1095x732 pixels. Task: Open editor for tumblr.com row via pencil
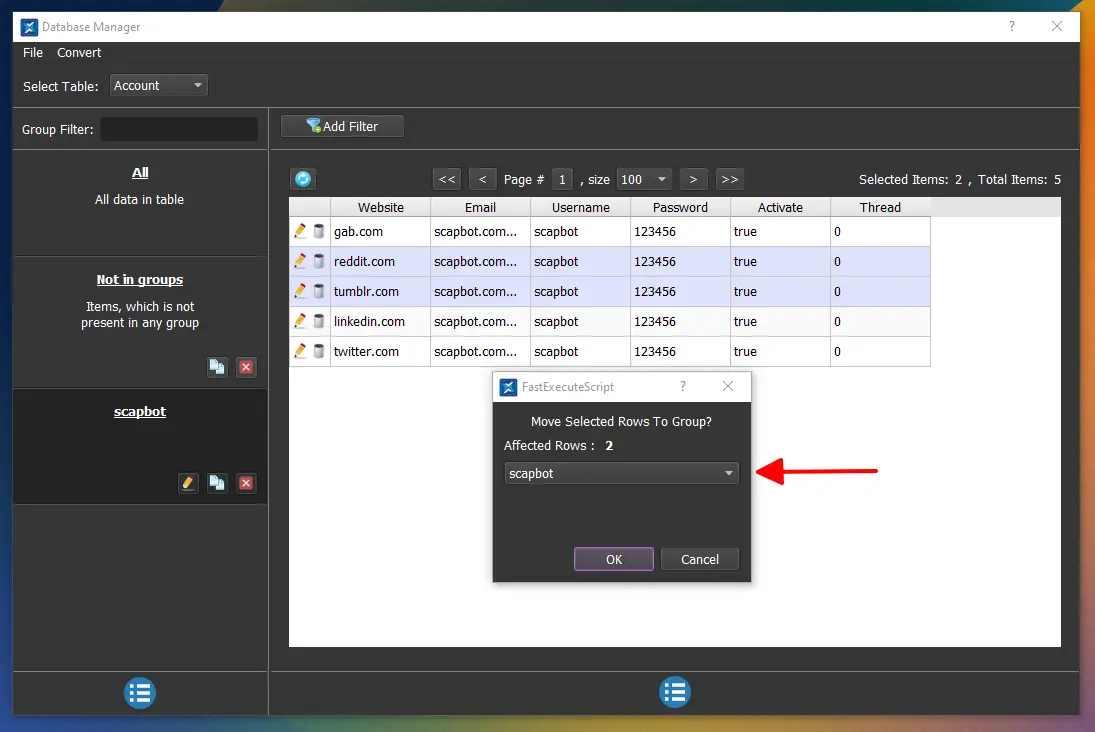tap(300, 291)
